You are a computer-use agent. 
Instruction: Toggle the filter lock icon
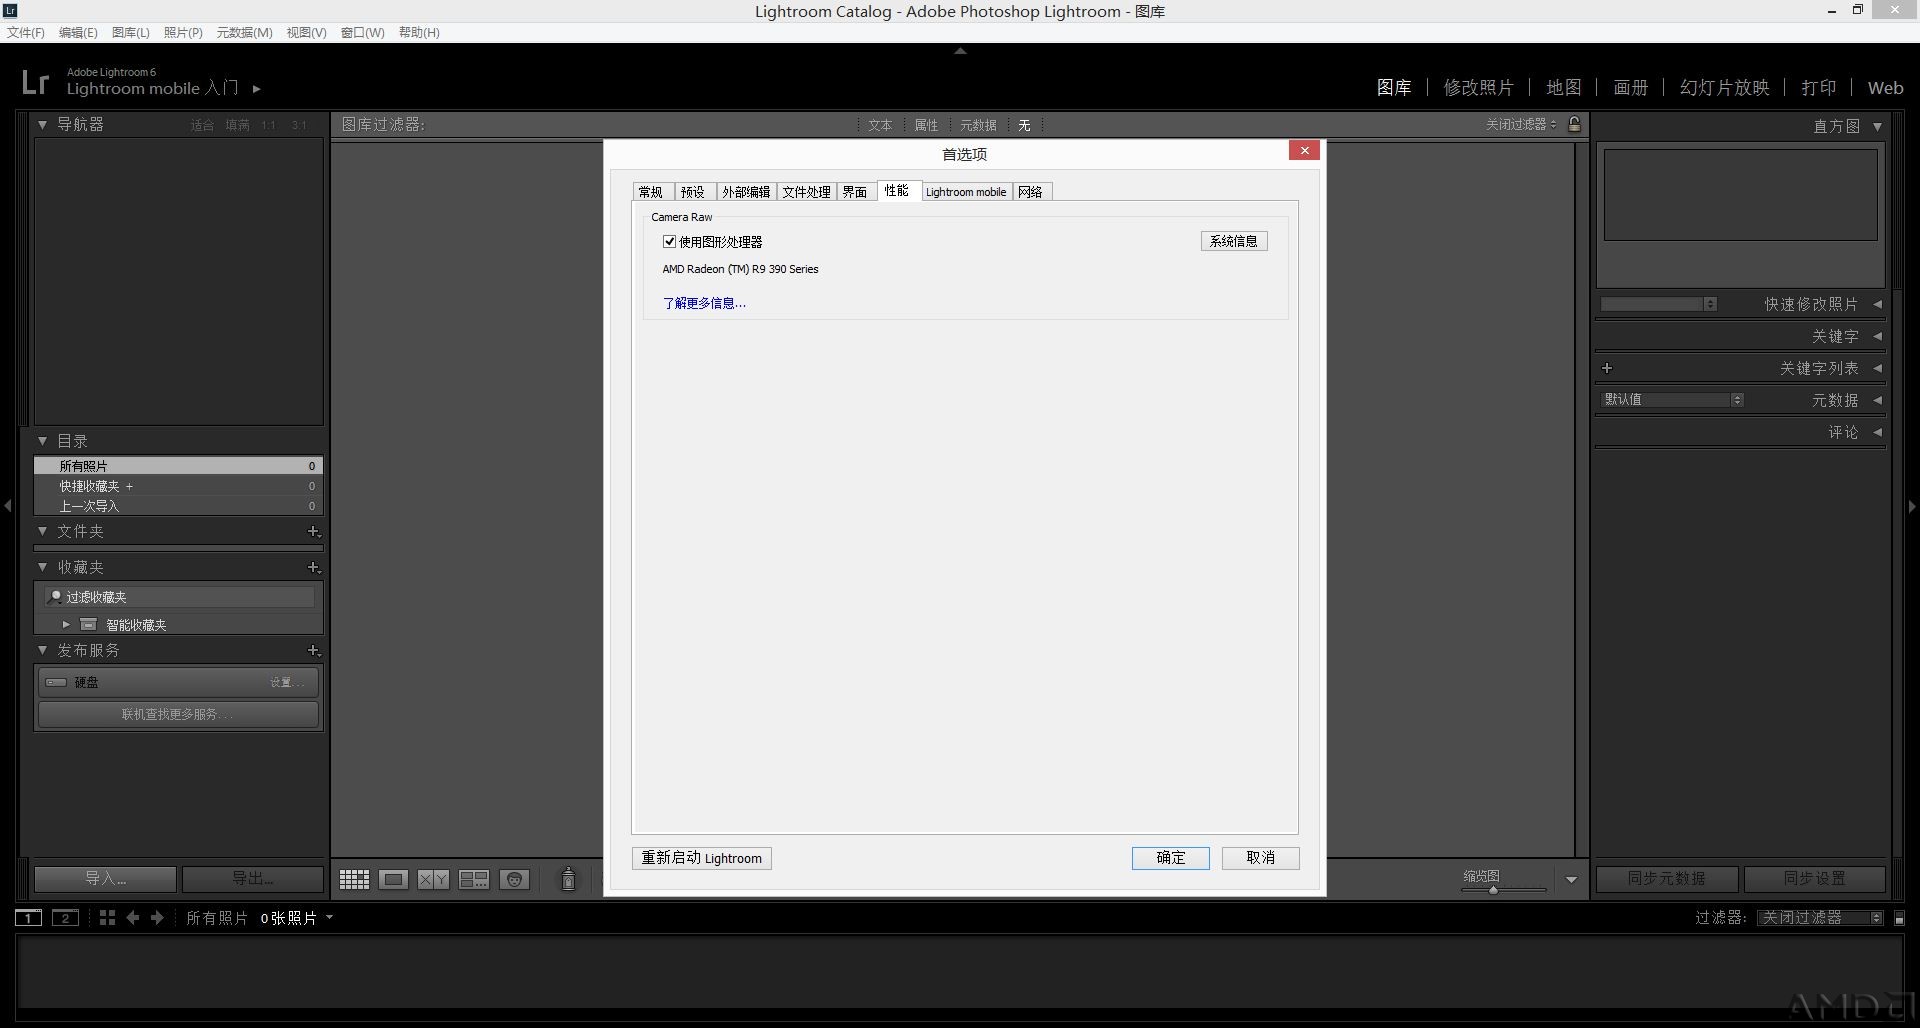click(x=1574, y=124)
